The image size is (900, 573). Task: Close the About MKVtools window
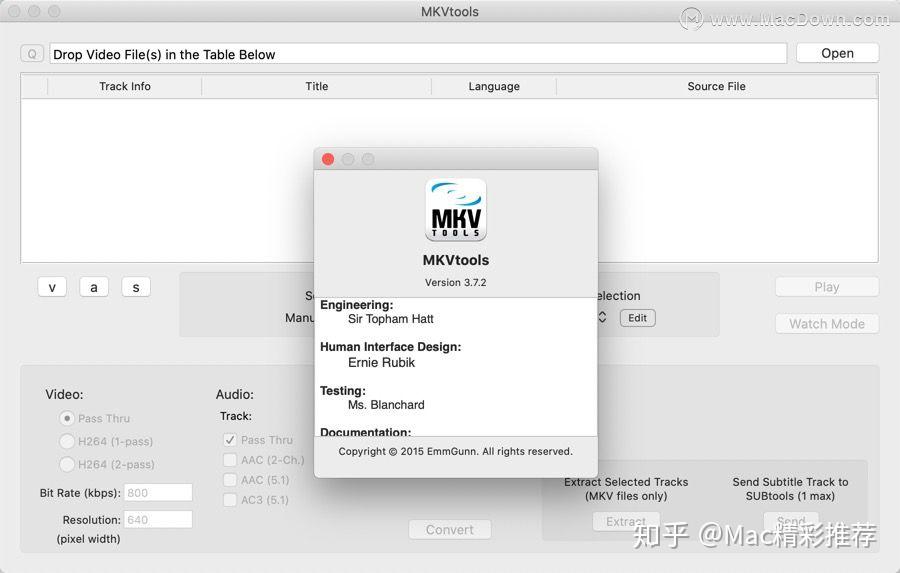328,159
